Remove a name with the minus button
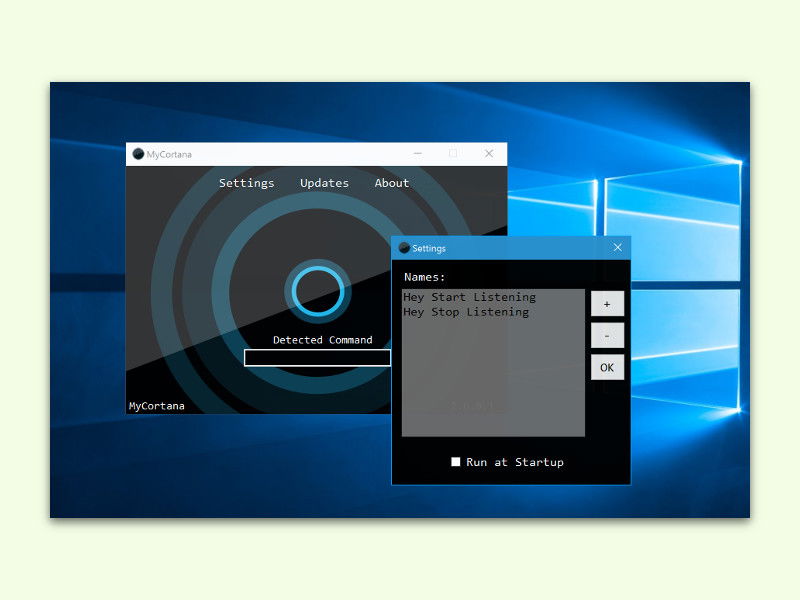The image size is (800, 600). point(607,336)
